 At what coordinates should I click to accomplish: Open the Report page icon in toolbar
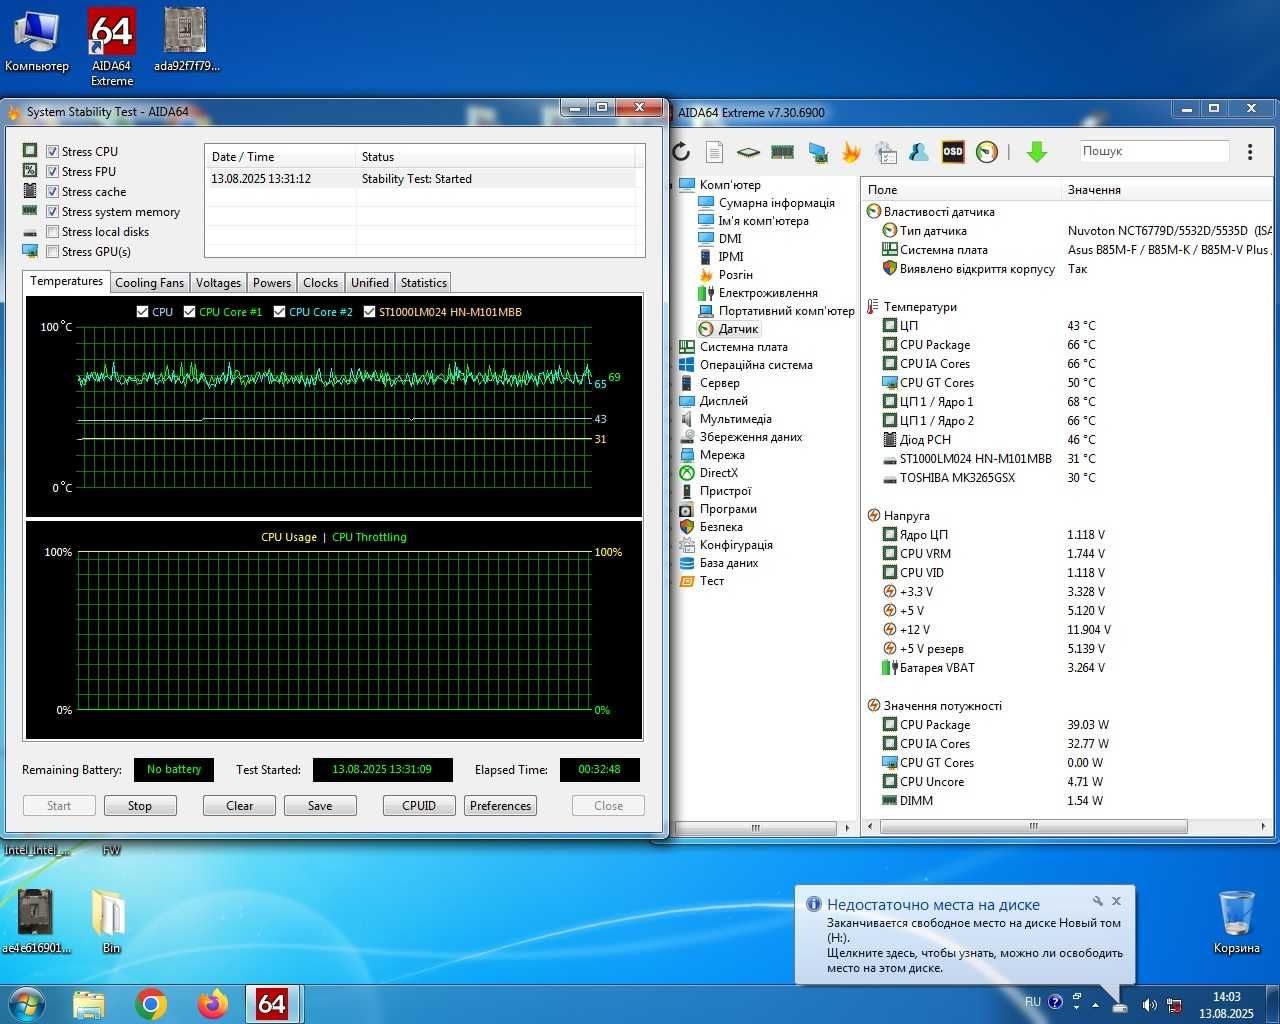pos(714,152)
